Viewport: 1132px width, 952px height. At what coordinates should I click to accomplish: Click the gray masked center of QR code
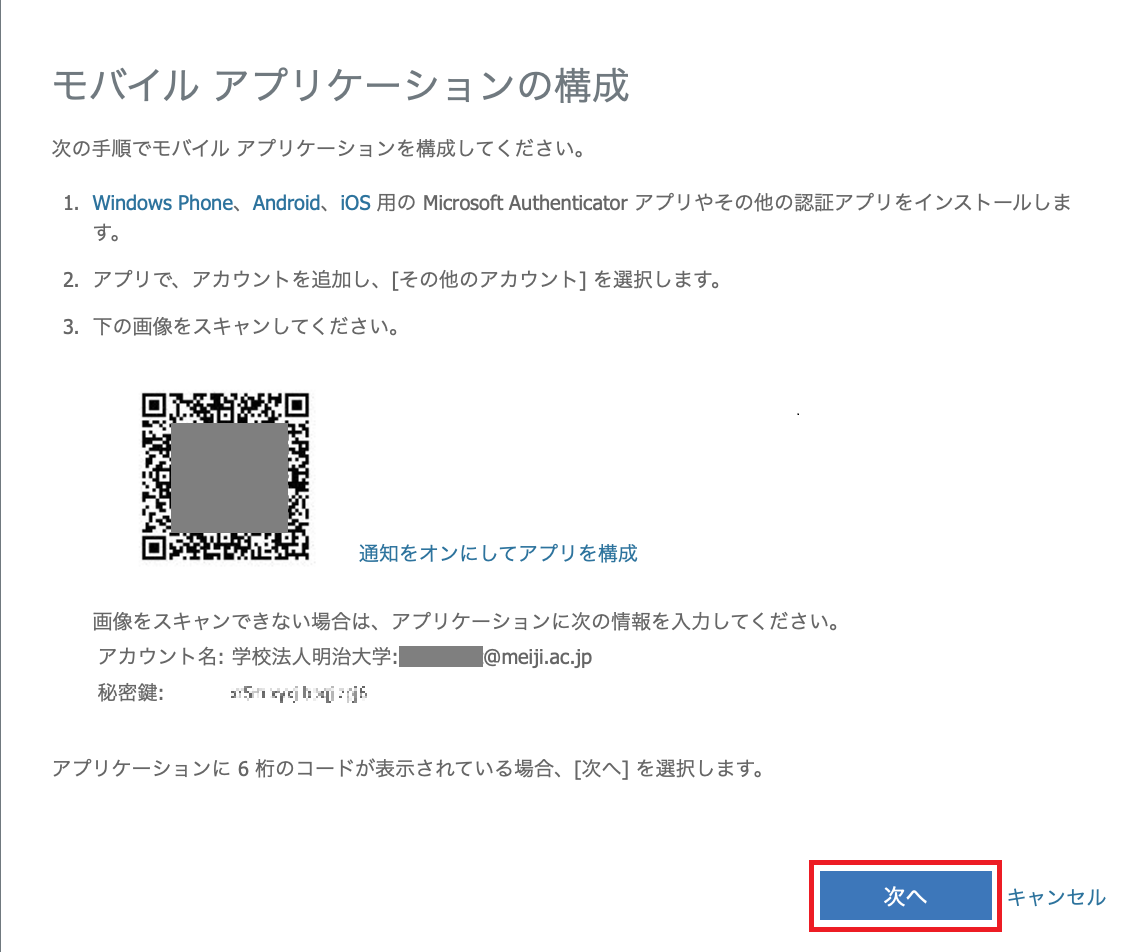230,478
